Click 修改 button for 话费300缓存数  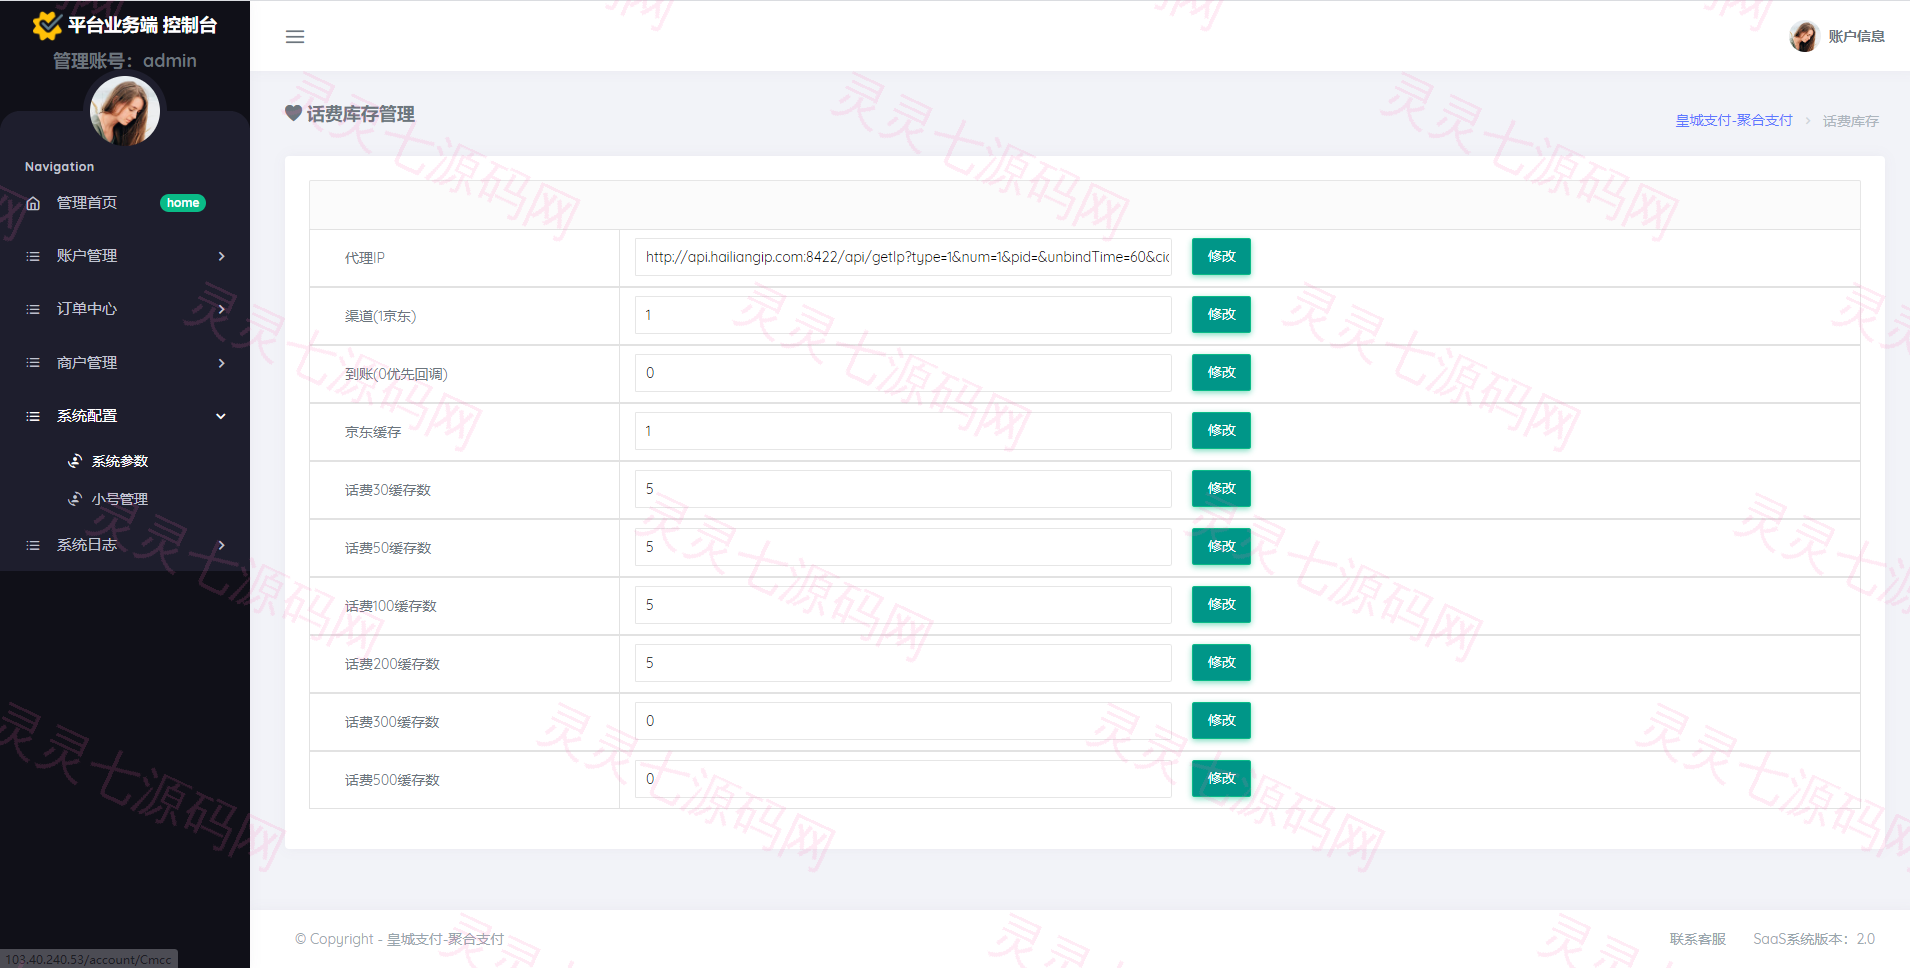click(x=1221, y=720)
